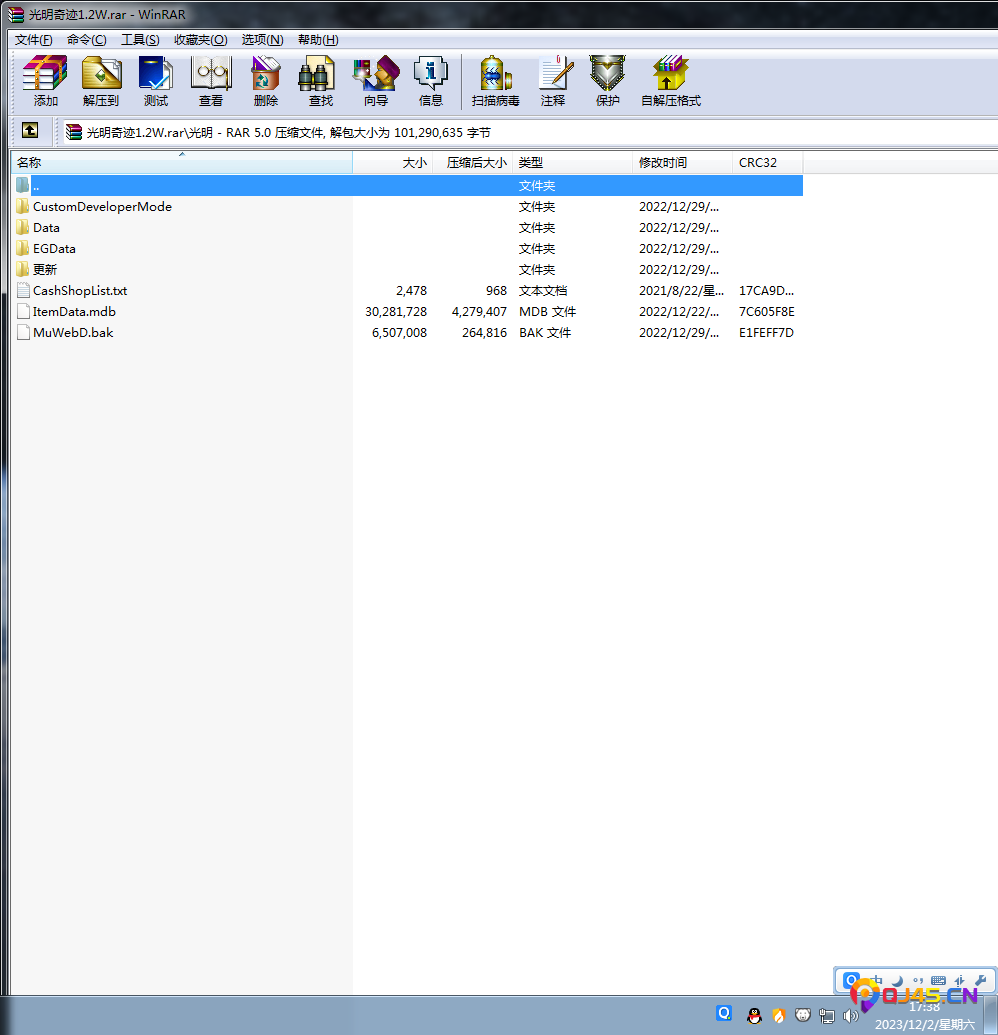Run the 测试 (Test) archive tool

click(x=156, y=81)
